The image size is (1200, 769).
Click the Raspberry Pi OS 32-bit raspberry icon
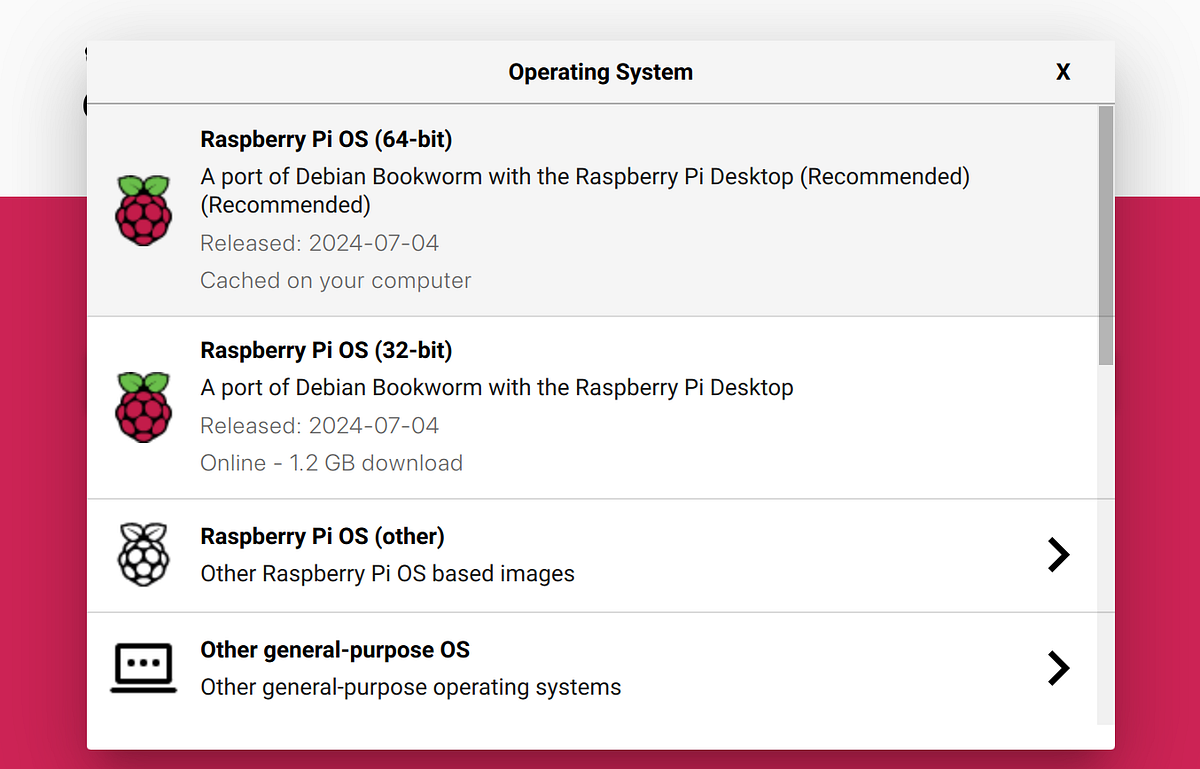144,406
